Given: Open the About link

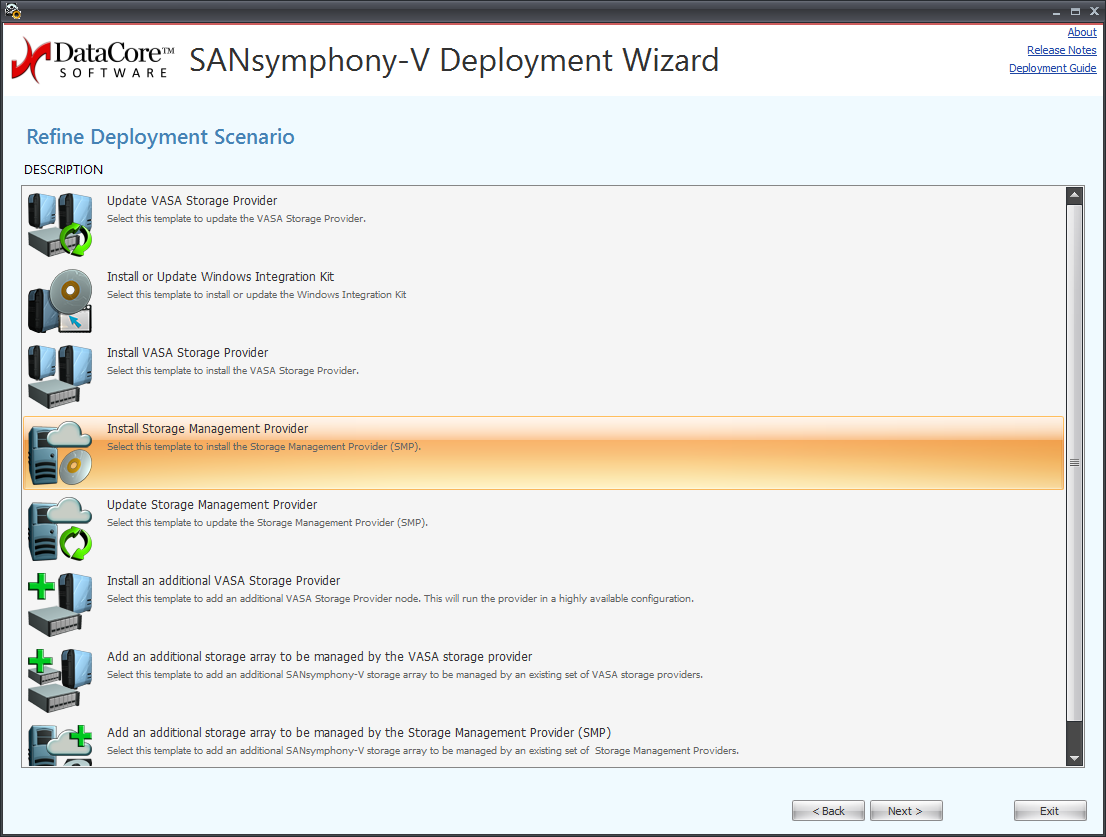Looking at the screenshot, I should pos(1081,33).
